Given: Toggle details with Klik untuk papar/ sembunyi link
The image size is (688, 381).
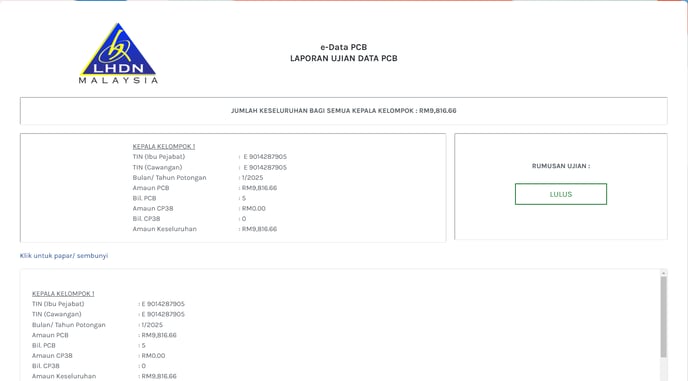Looking at the screenshot, I should pos(64,255).
